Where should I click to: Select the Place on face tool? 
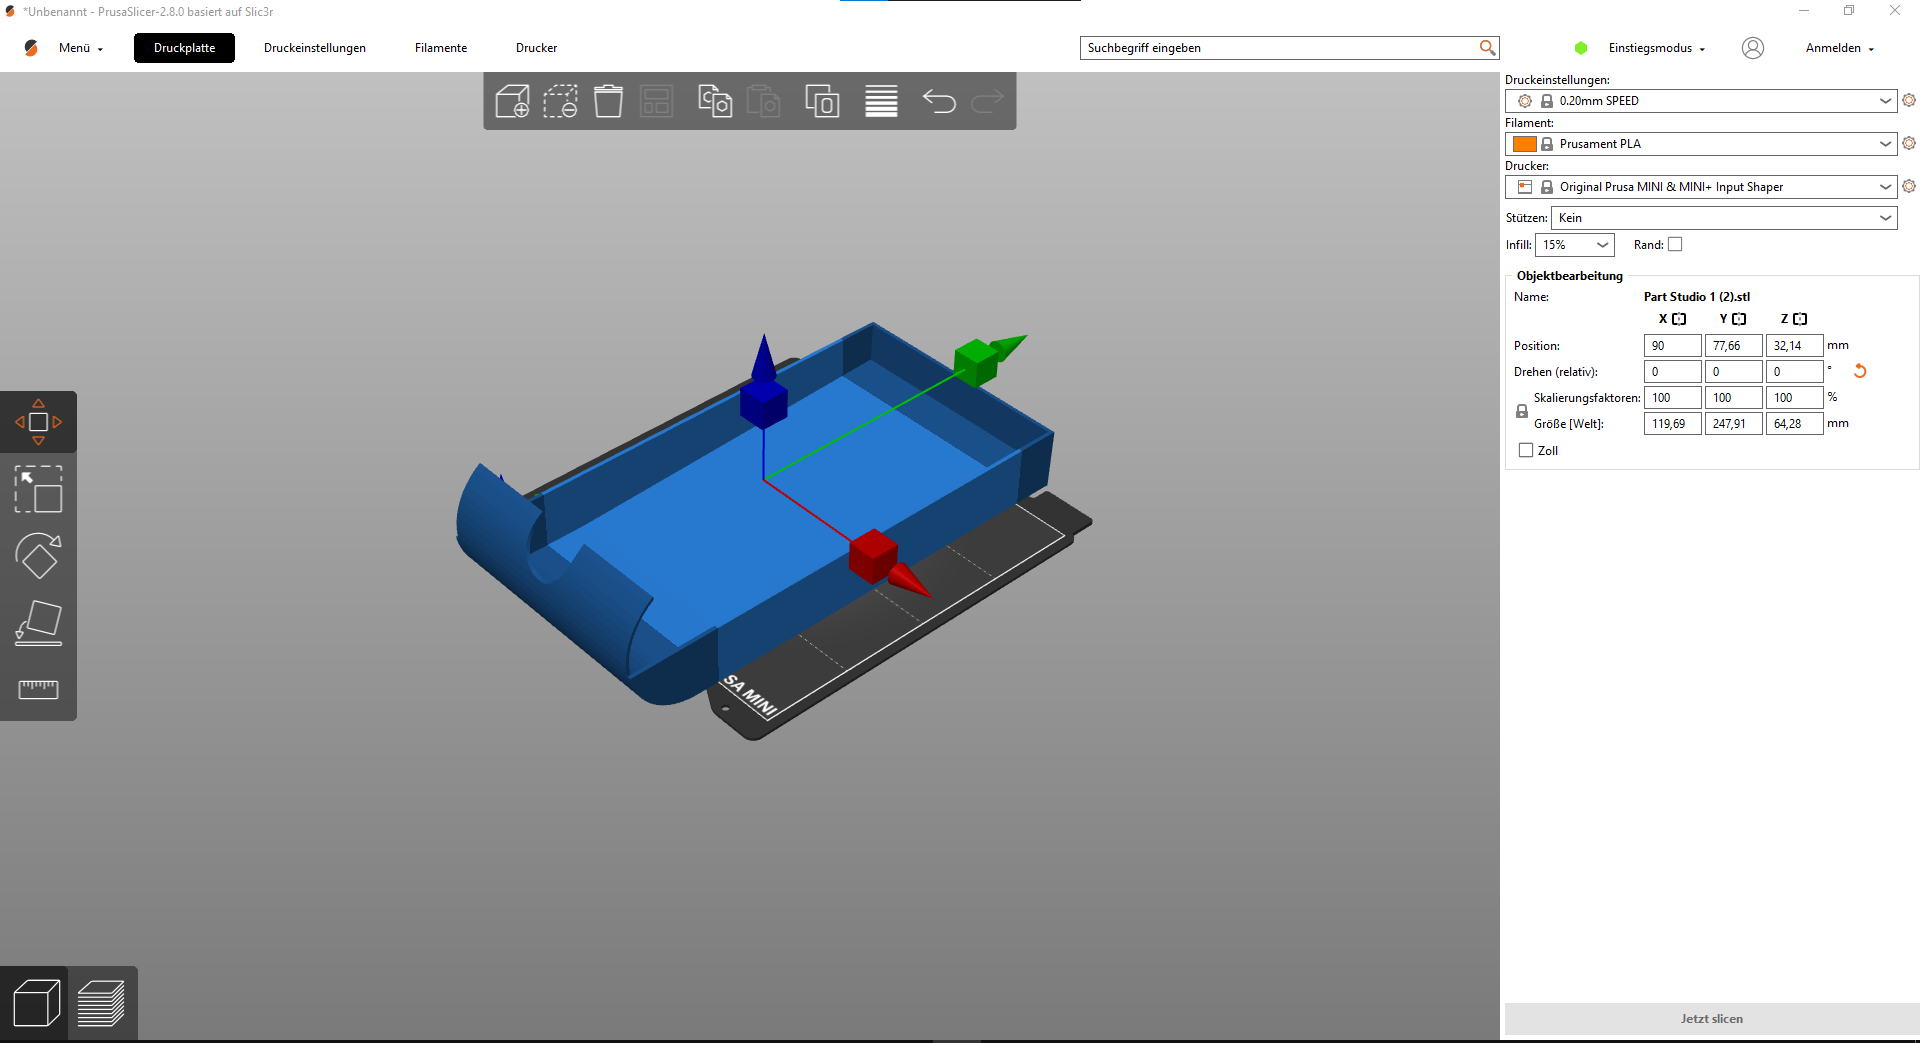pyautogui.click(x=38, y=623)
